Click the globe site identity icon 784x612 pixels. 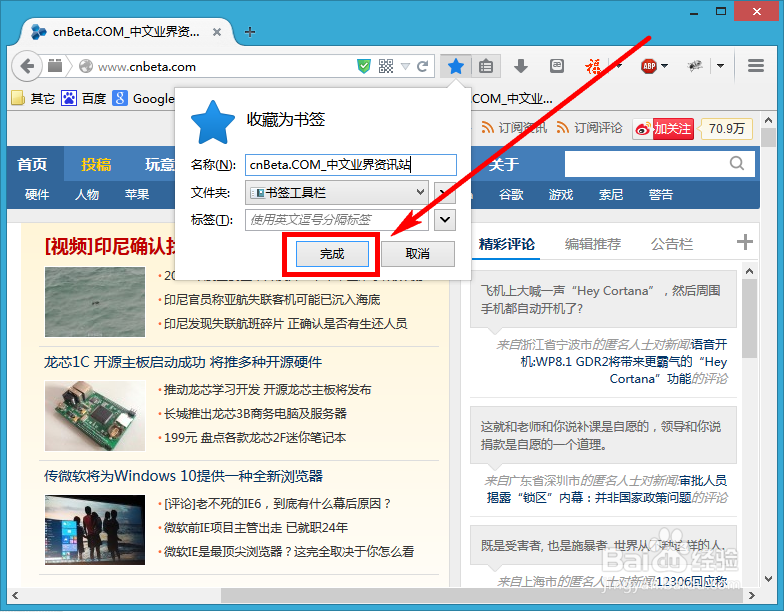click(x=86, y=66)
